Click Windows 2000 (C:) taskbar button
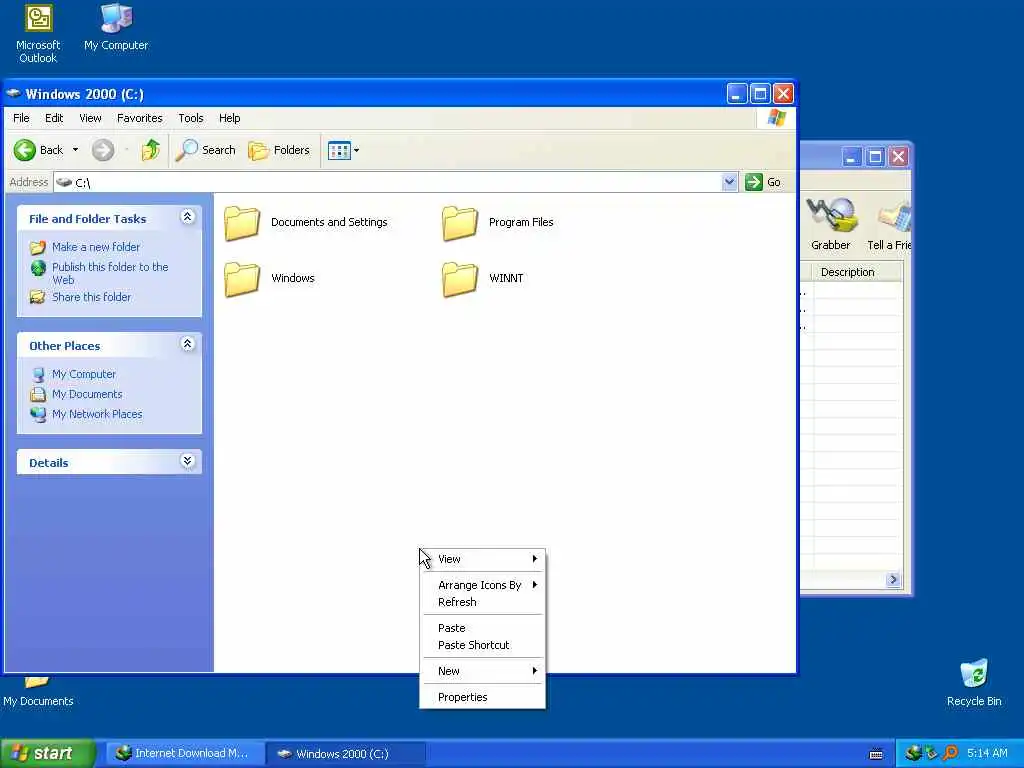 346,754
